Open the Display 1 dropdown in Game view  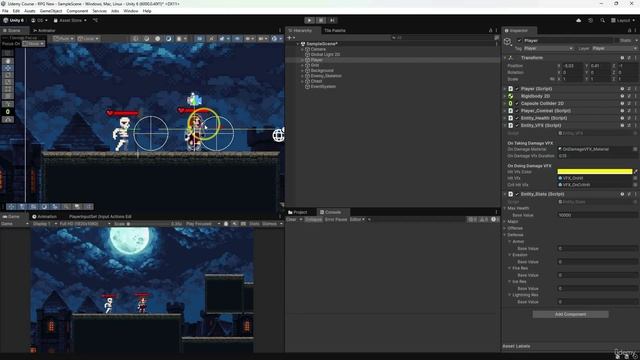pyautogui.click(x=44, y=224)
